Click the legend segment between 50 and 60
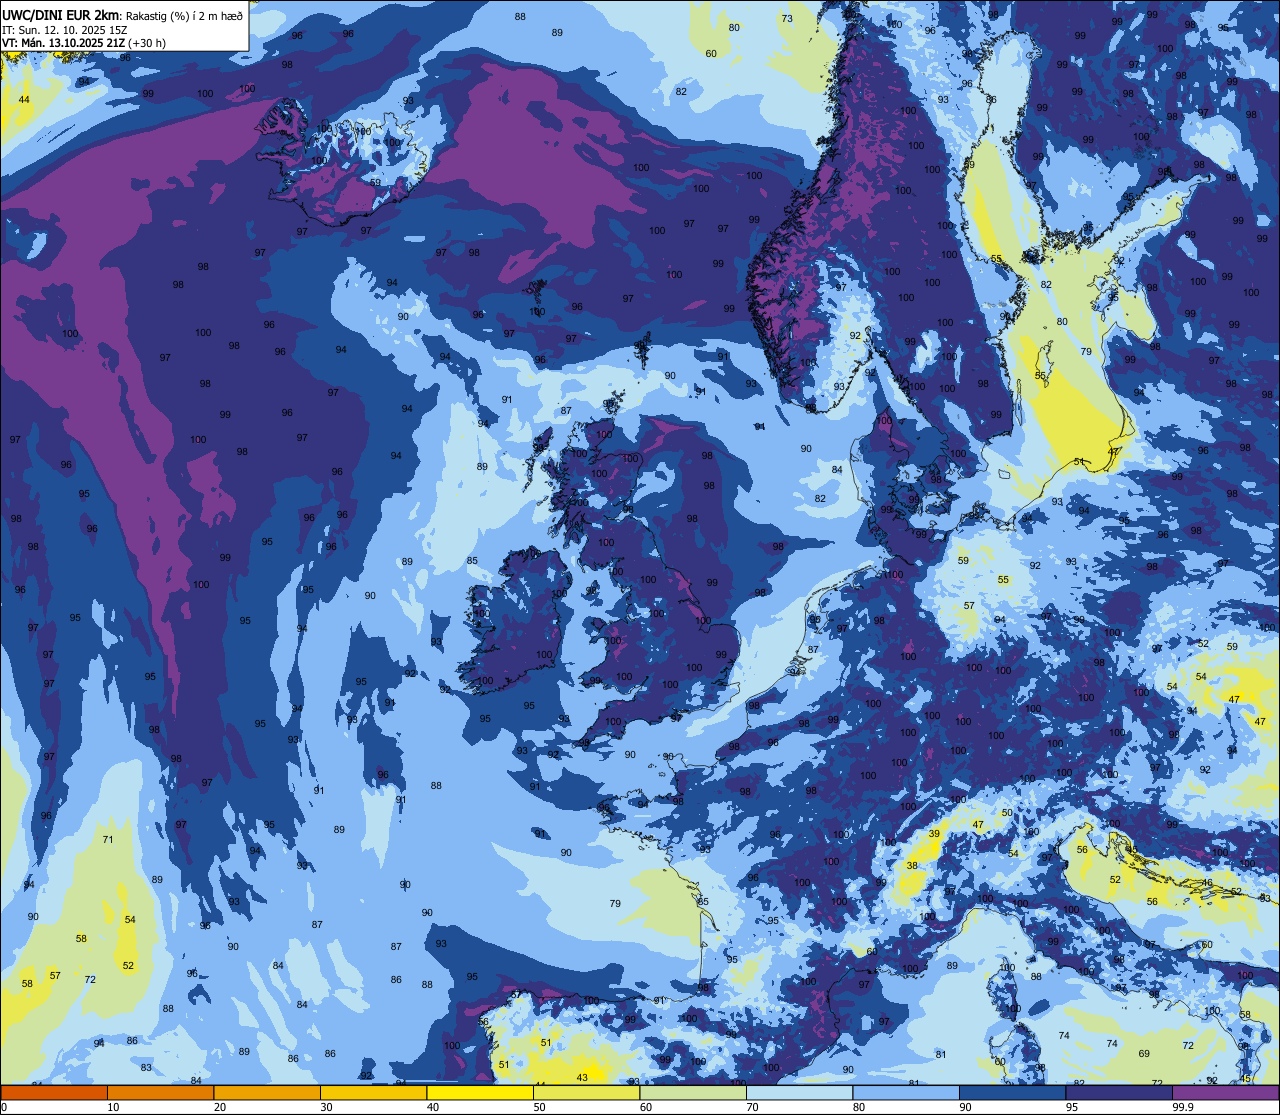The width and height of the screenshot is (1280, 1115). click(x=586, y=1092)
